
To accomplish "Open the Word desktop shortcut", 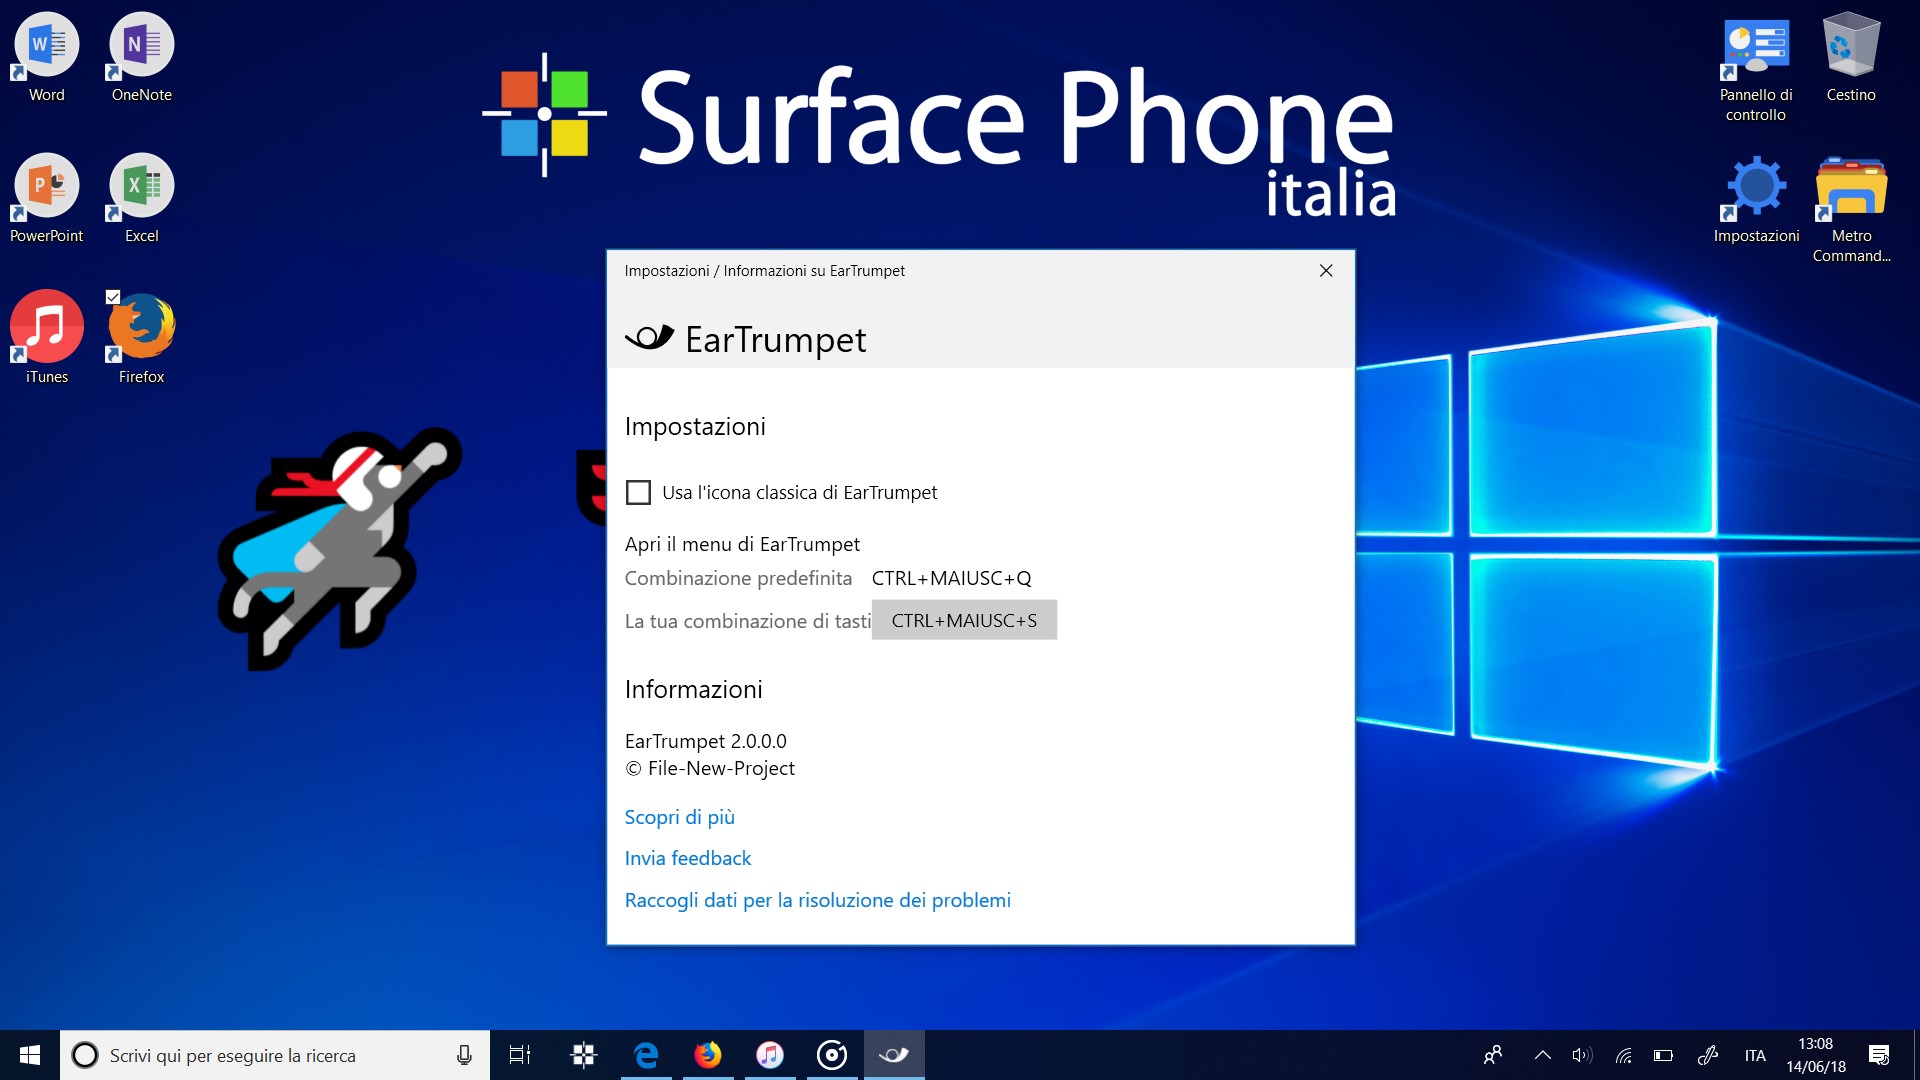I will (46, 58).
